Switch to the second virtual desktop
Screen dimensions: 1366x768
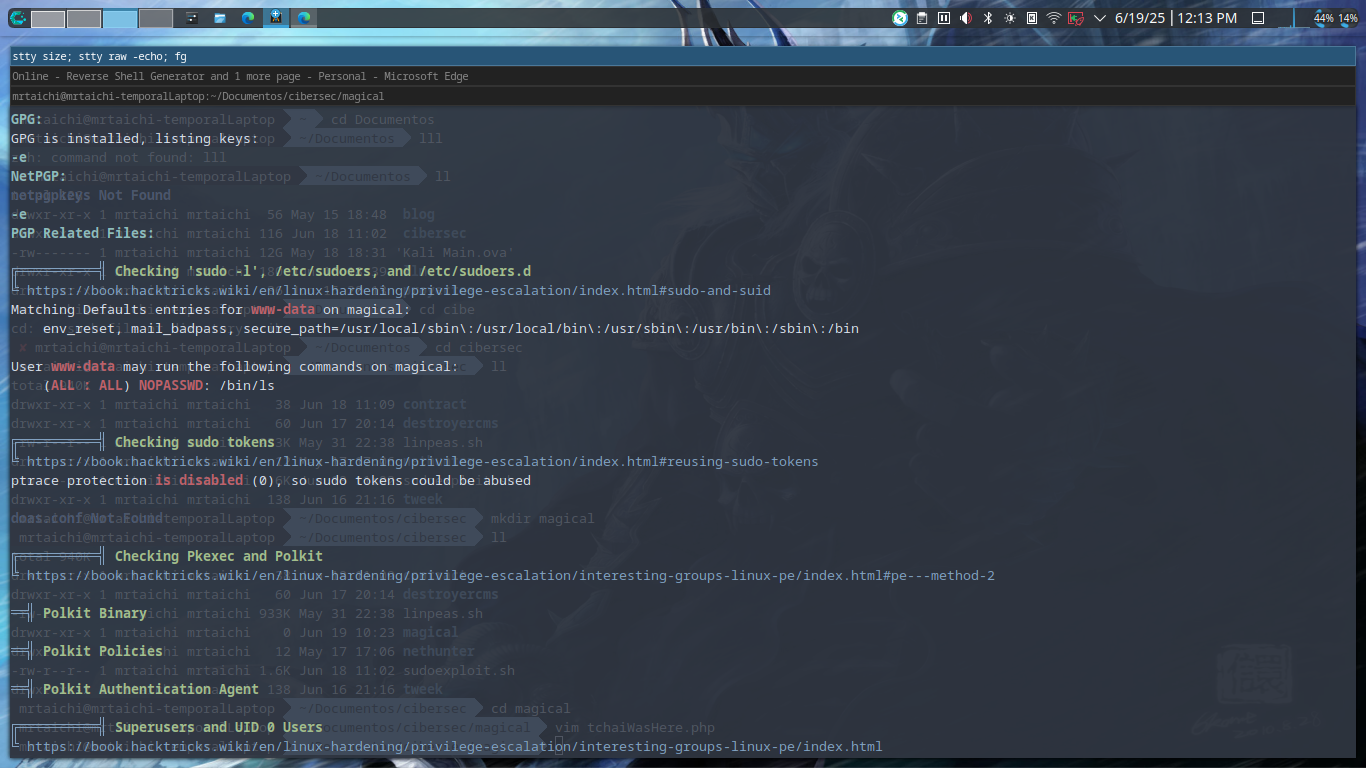84,18
